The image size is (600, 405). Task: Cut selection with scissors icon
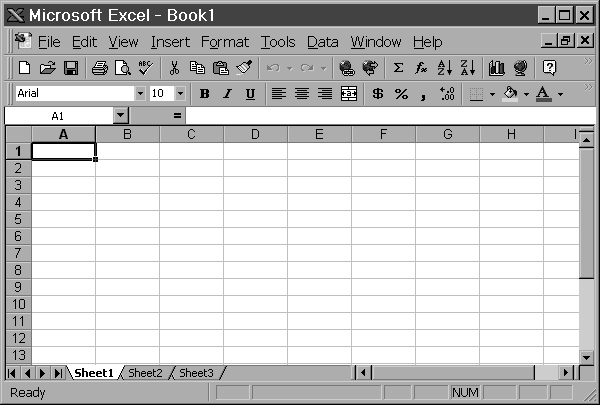(174, 68)
